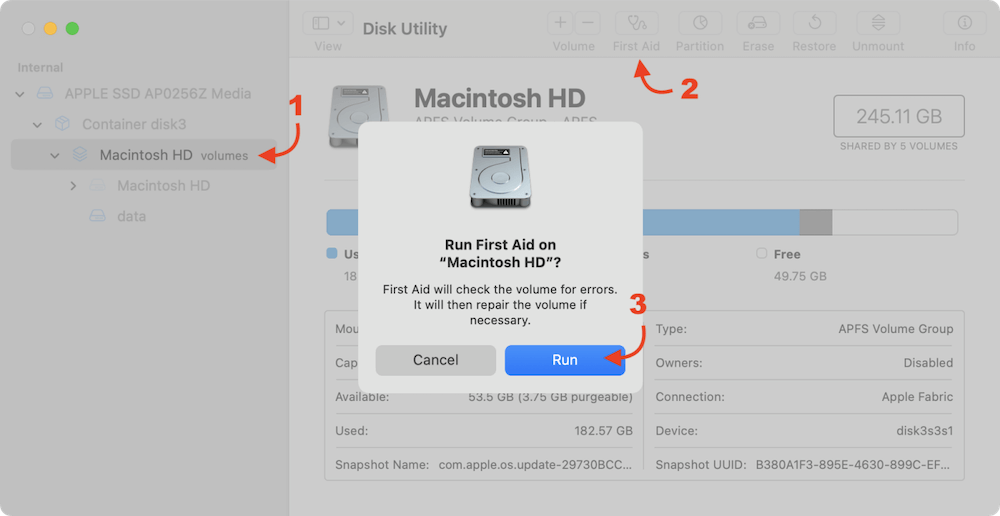
Task: Open the Partition pie chart icon
Action: click(x=700, y=24)
